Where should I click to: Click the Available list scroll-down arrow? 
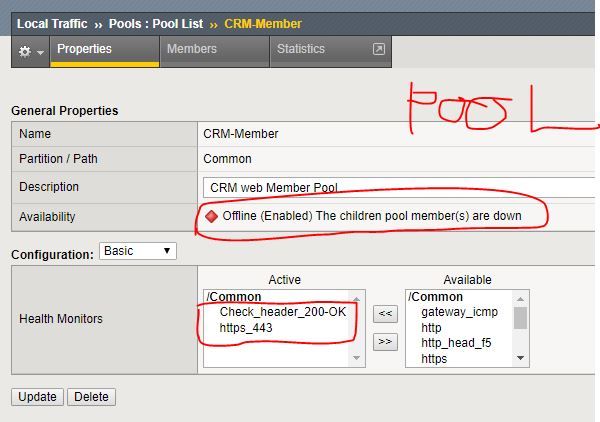point(520,358)
